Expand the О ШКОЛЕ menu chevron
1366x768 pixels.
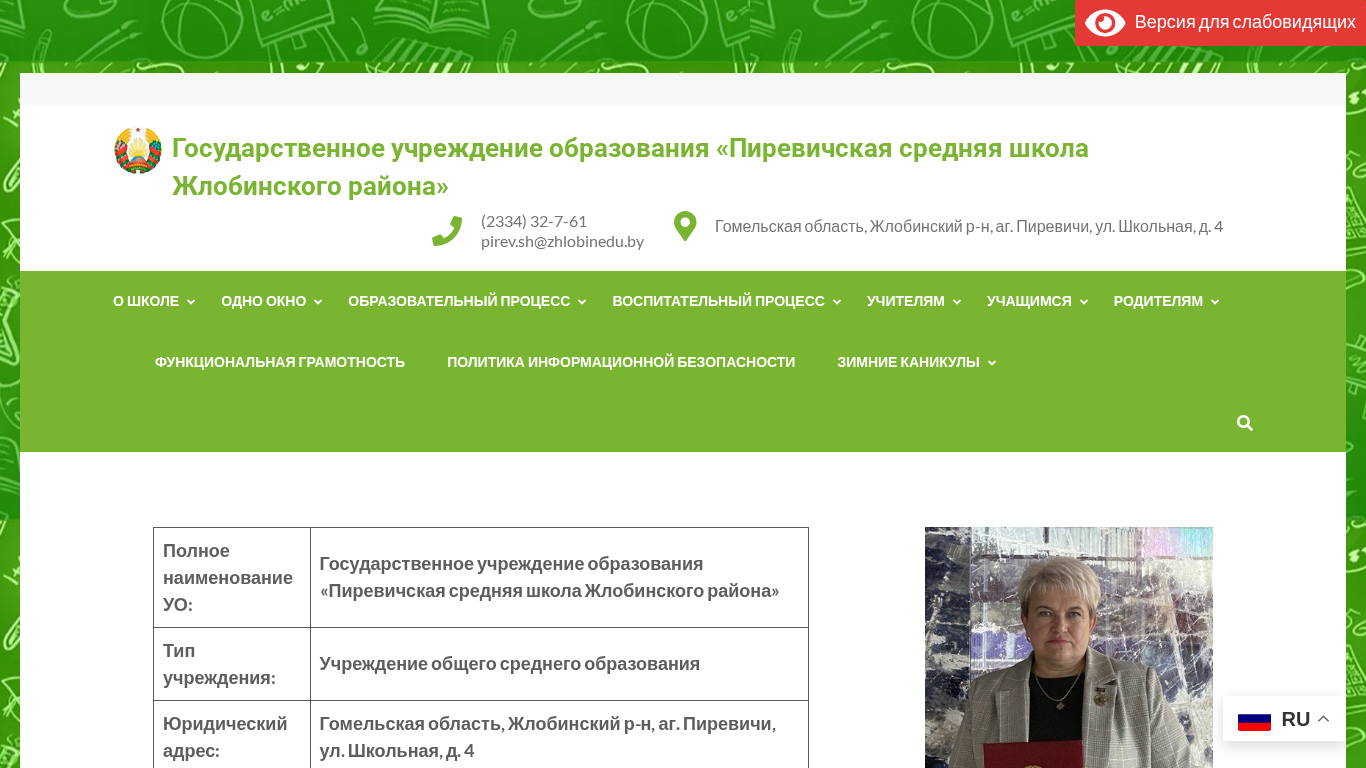191,302
